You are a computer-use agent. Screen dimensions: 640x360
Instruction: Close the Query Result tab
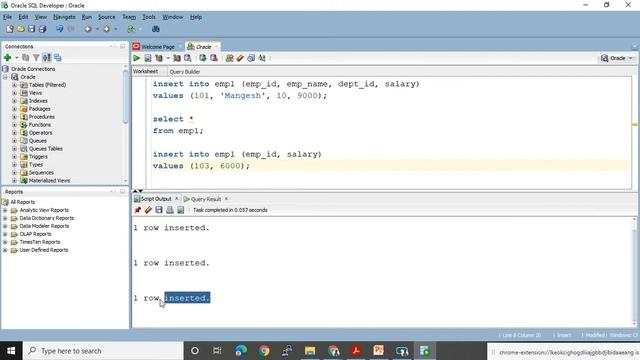pos(226,199)
